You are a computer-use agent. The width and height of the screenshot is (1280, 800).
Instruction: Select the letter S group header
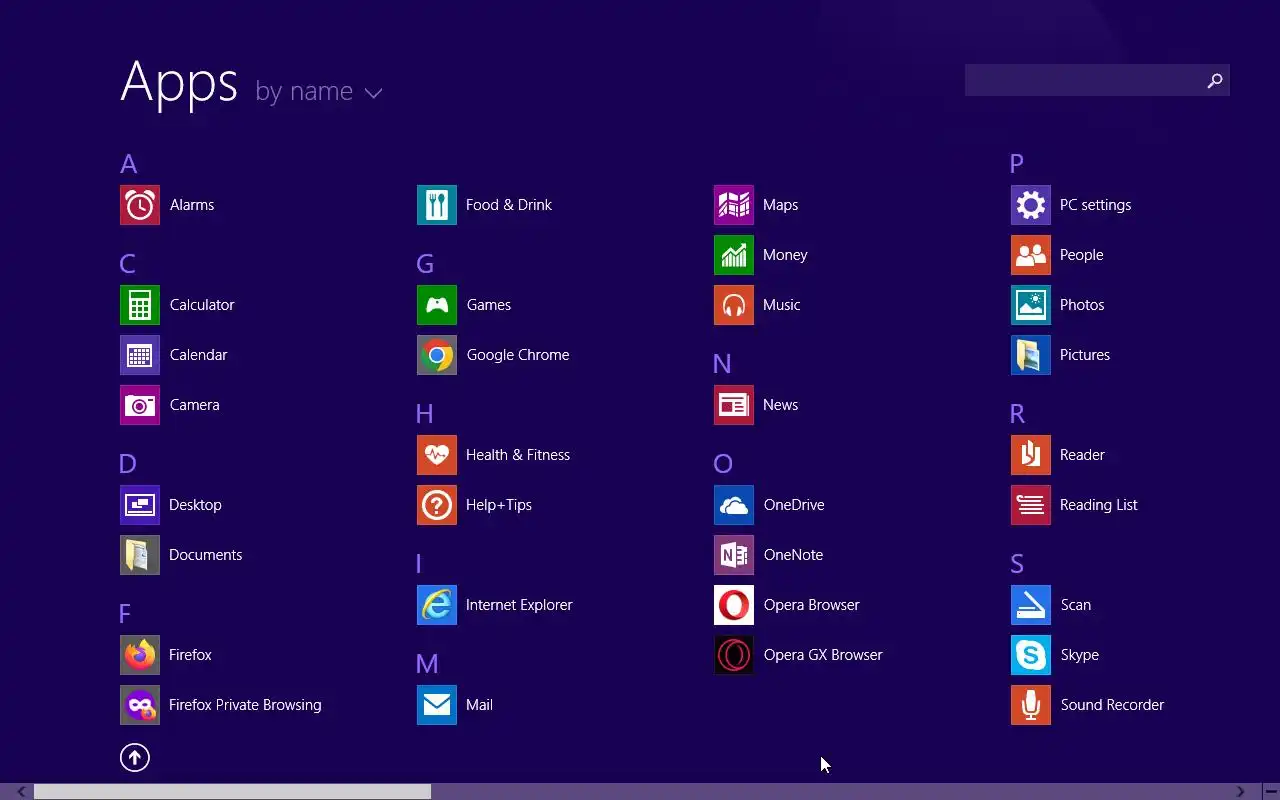(x=1017, y=564)
